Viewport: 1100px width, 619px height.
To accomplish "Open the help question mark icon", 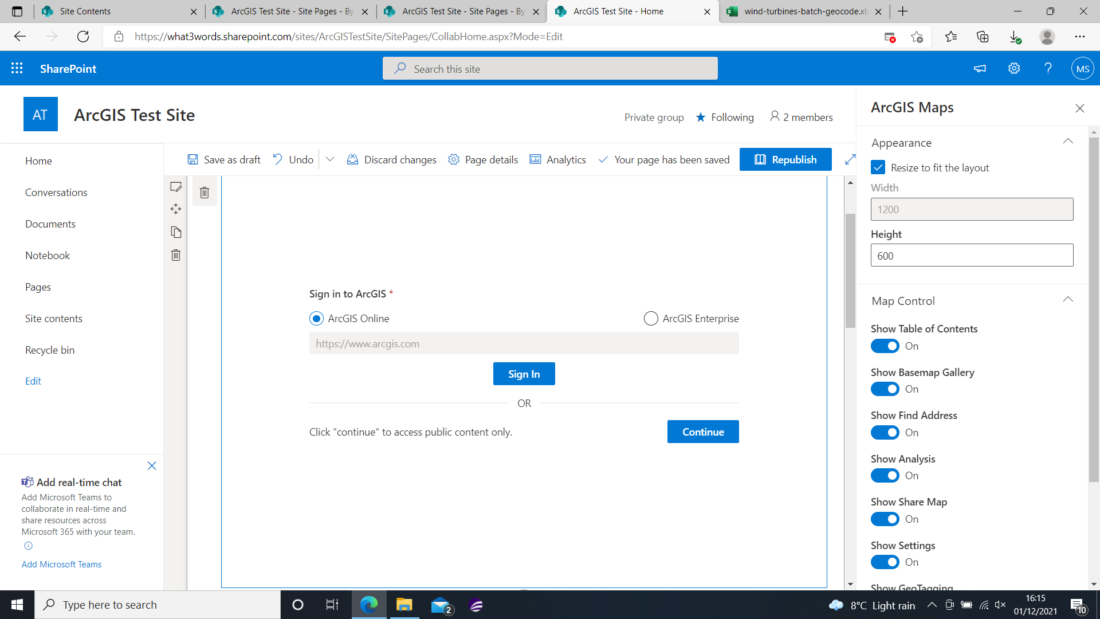I will coord(1047,68).
